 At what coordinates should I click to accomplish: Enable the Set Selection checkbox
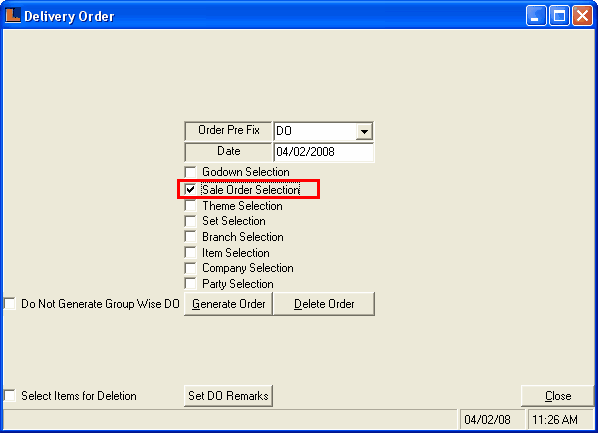(190, 221)
